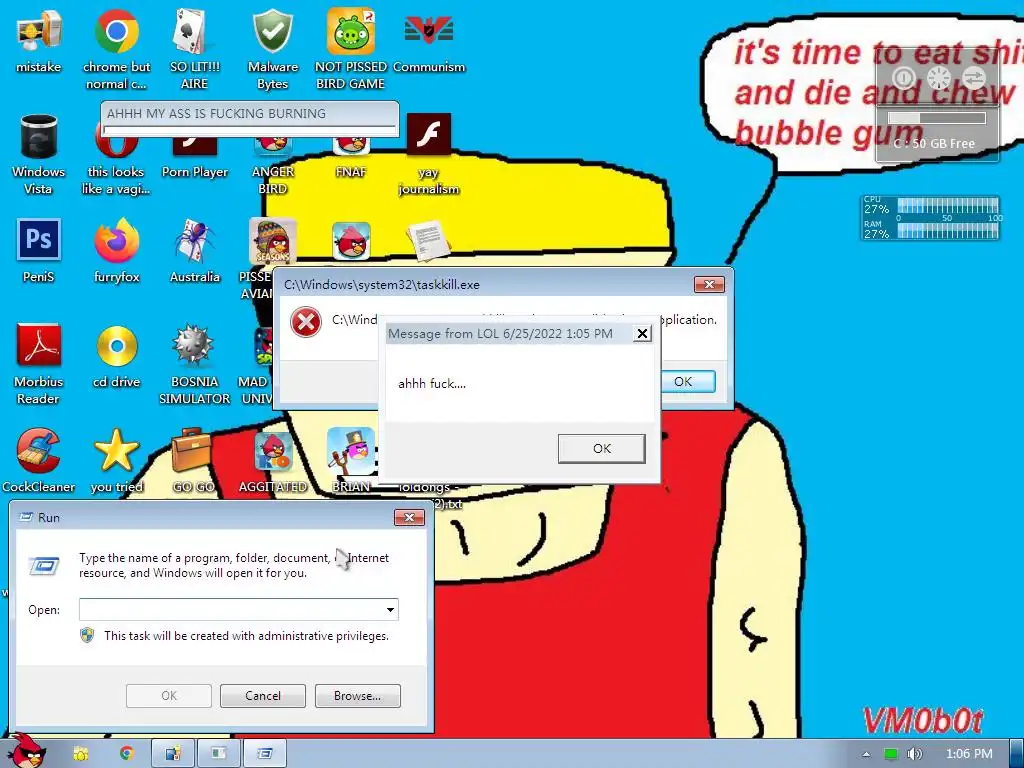Close the Run dialog window

click(409, 517)
